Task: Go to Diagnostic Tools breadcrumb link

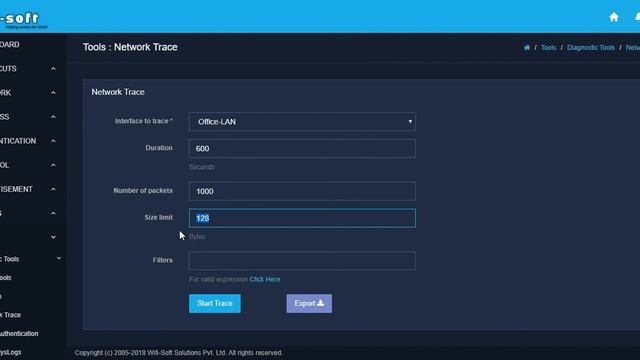Action: tap(591, 48)
